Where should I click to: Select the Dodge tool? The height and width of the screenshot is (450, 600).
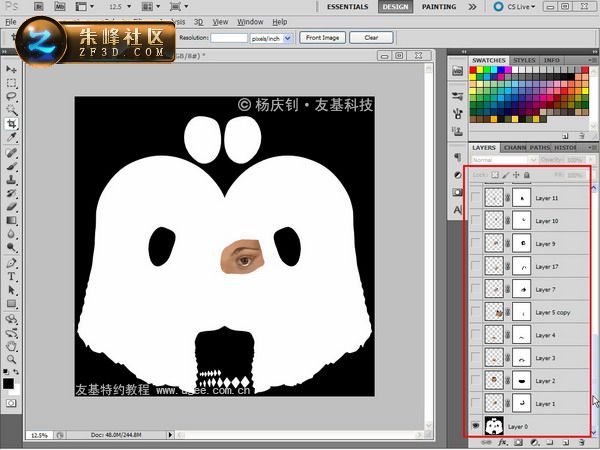[11, 248]
